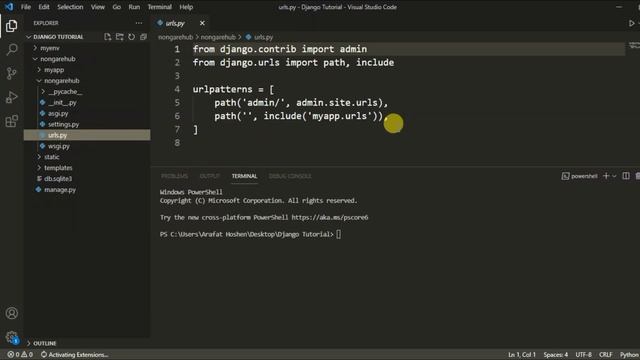Switch to the Output panel tab
Screen dimensions: 640x360
point(210,176)
